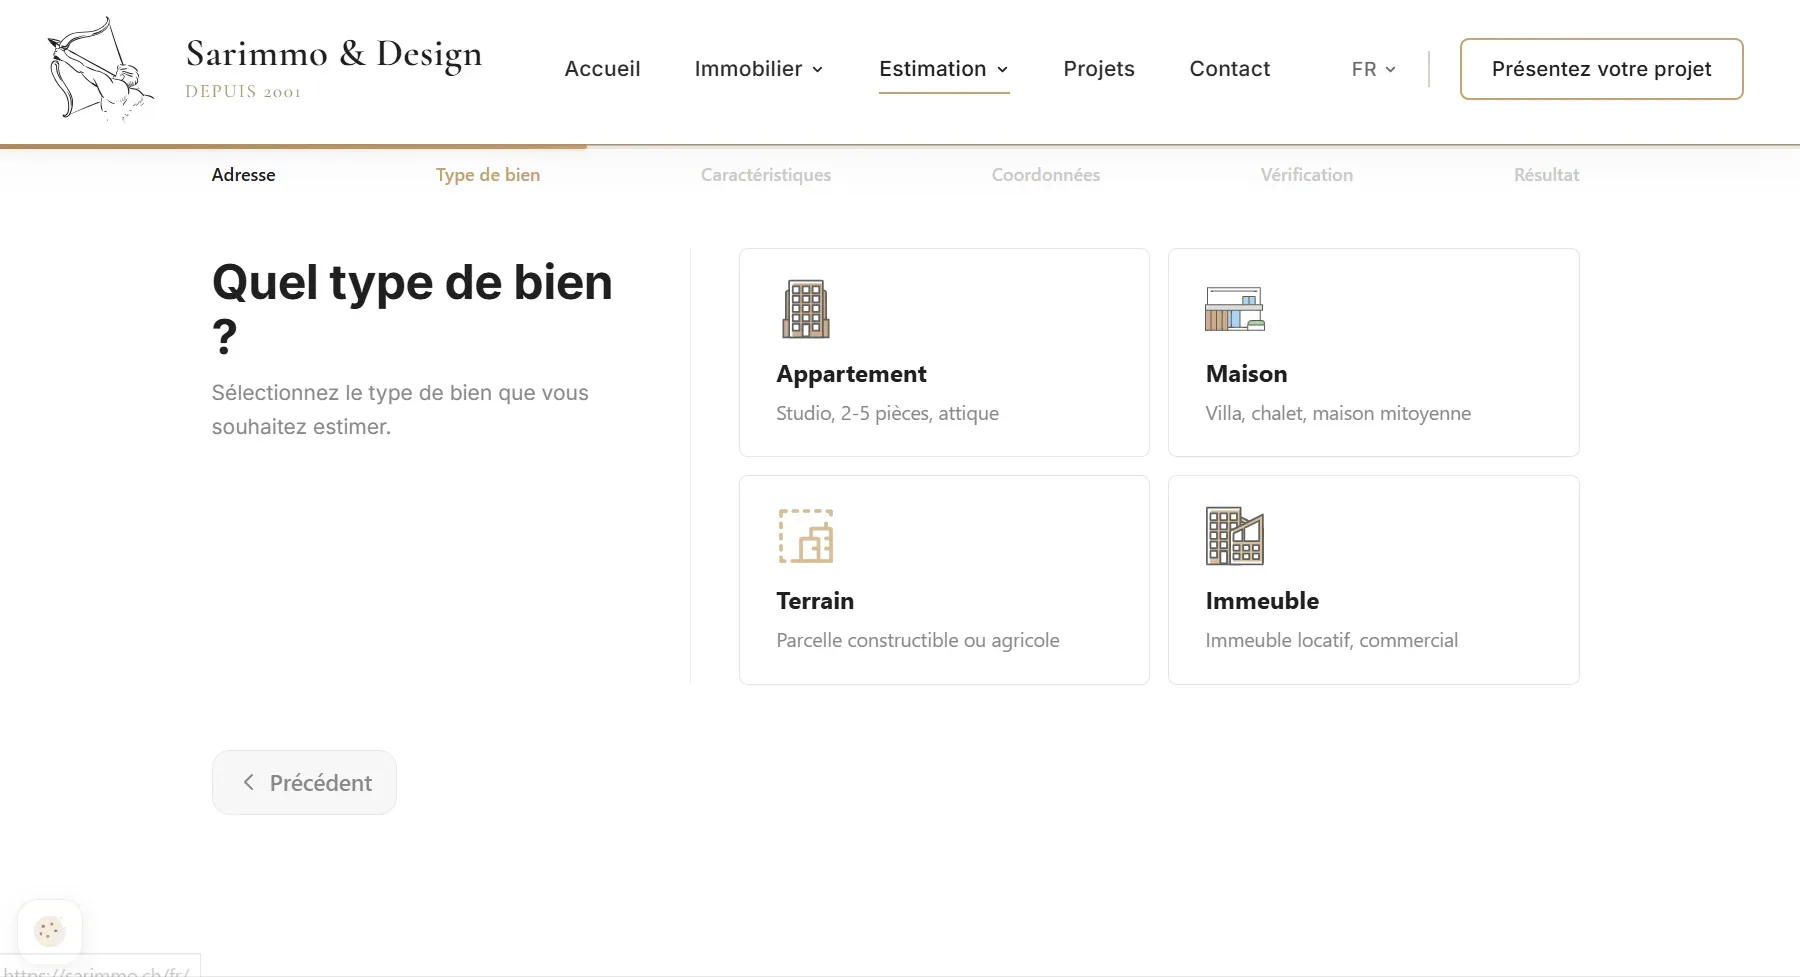
Task: Choose the Terrain heading
Action: [815, 601]
